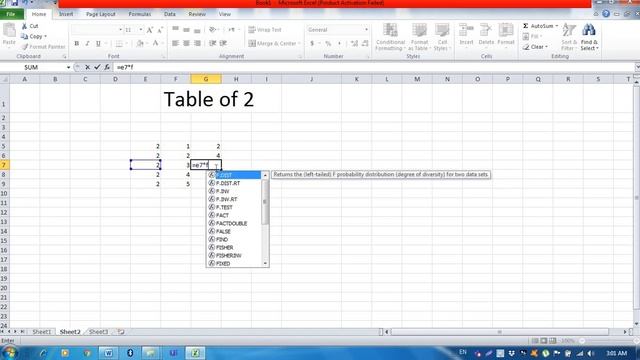This screenshot has width=640, height=360.
Task: Open the Font Name dropdown
Action: [120, 30]
